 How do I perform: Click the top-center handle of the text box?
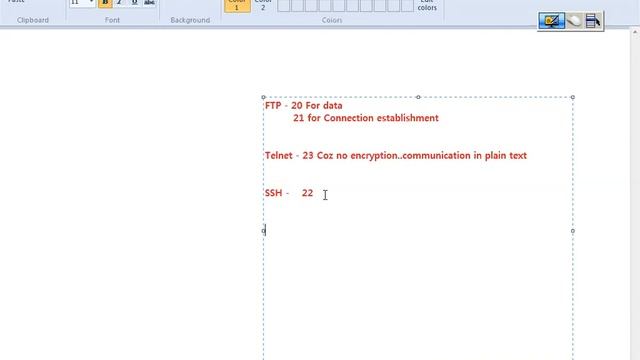click(x=418, y=97)
